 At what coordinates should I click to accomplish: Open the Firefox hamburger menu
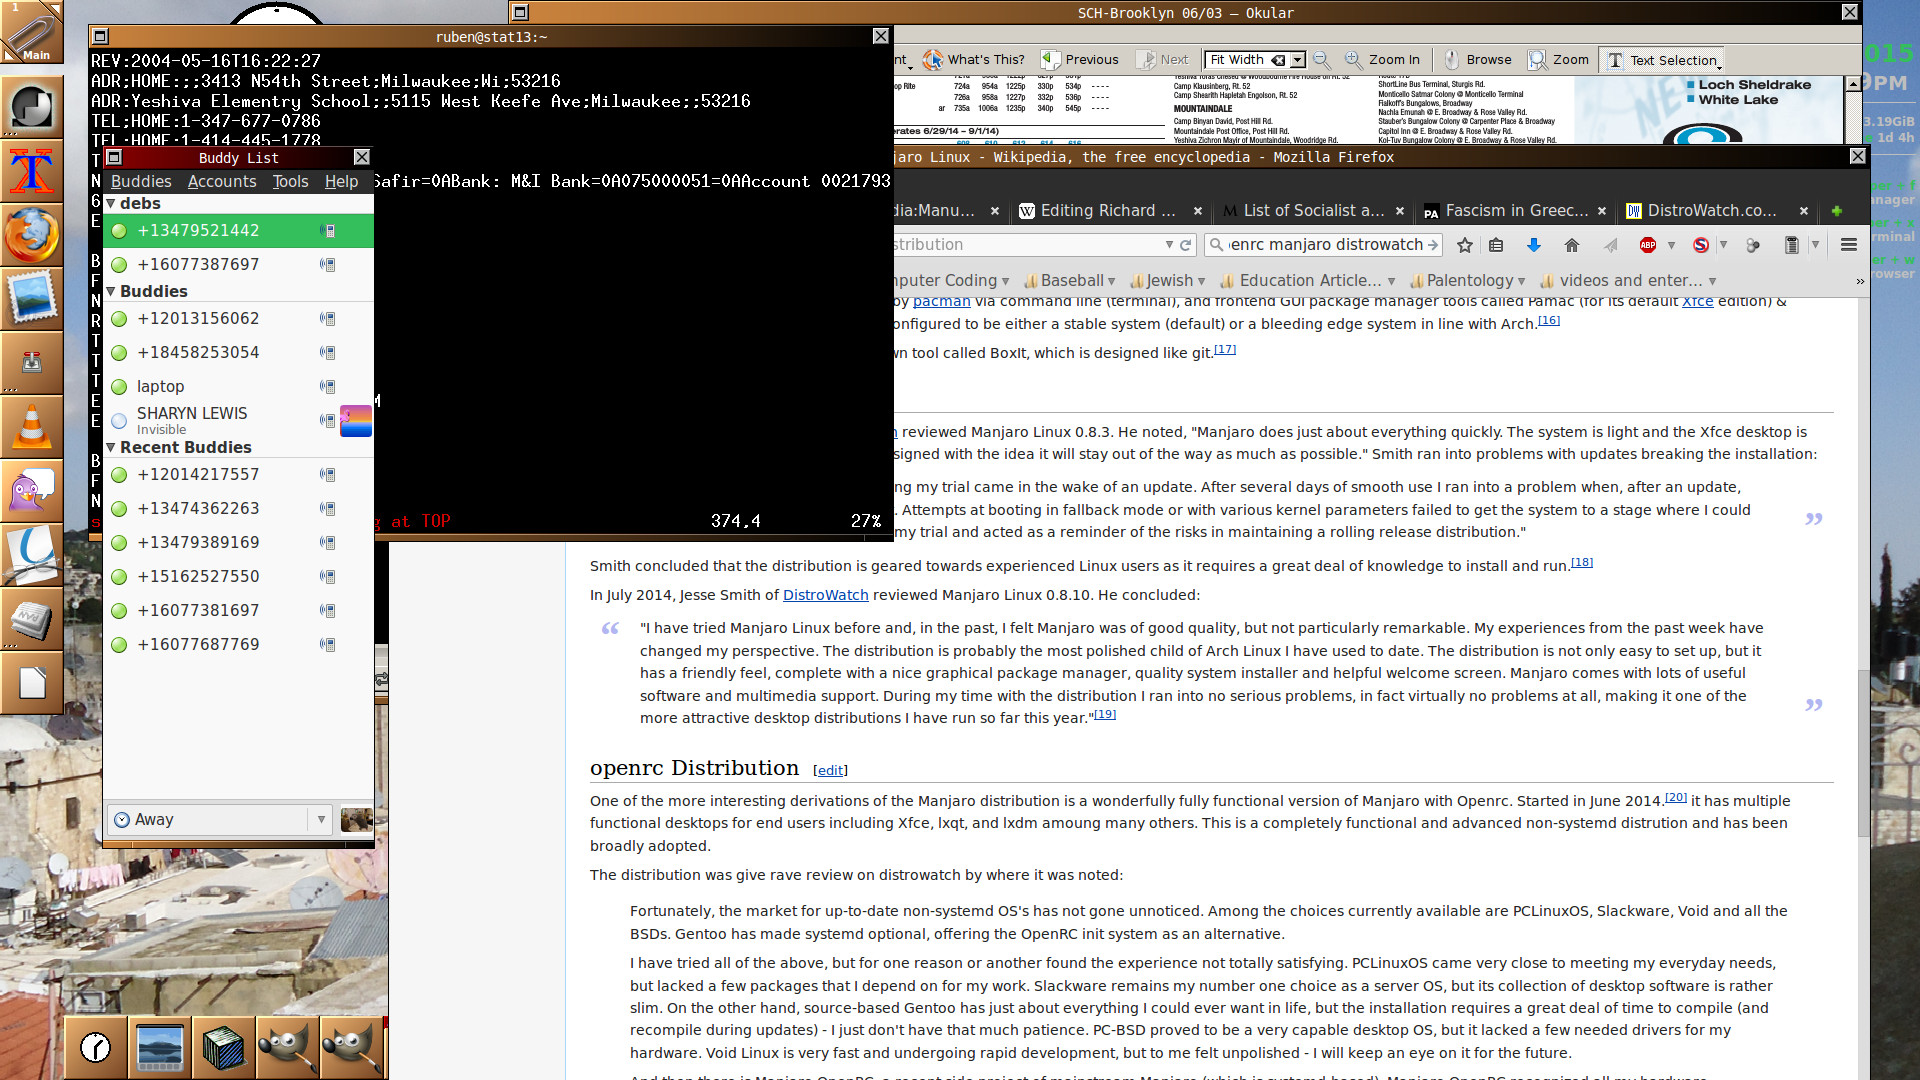[1849, 245]
